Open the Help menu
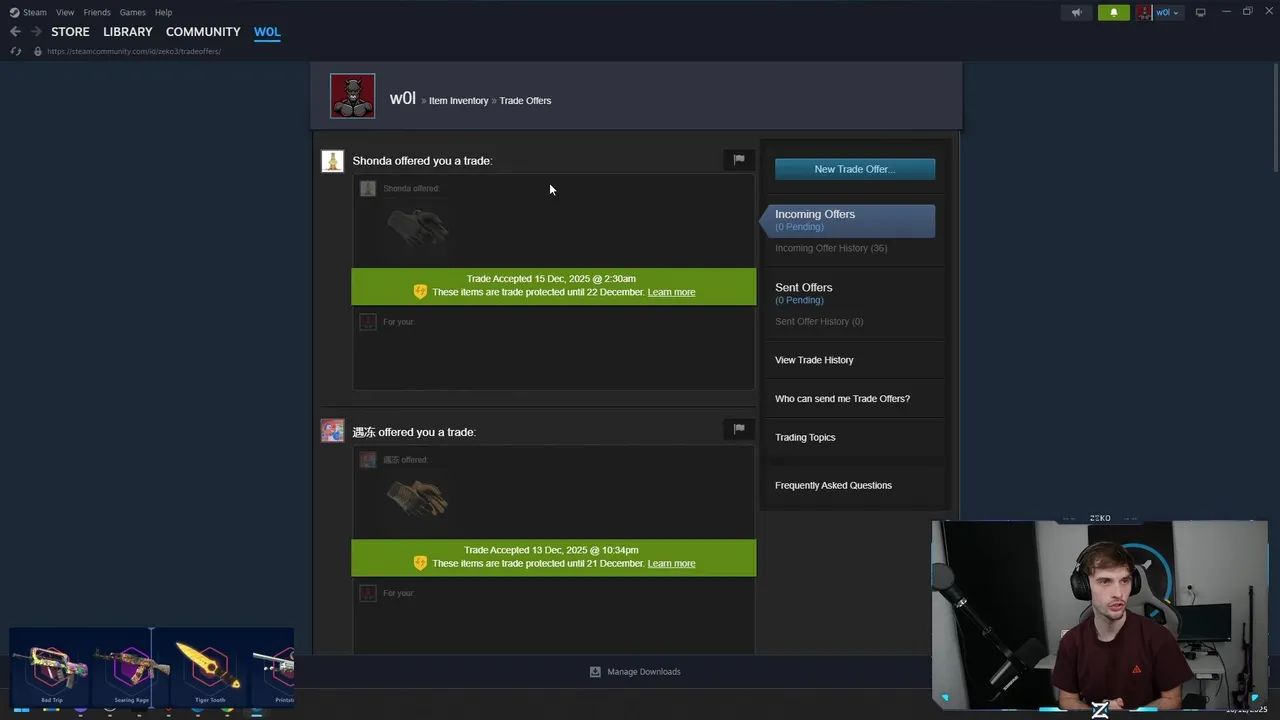The width and height of the screenshot is (1280, 720). pyautogui.click(x=163, y=12)
